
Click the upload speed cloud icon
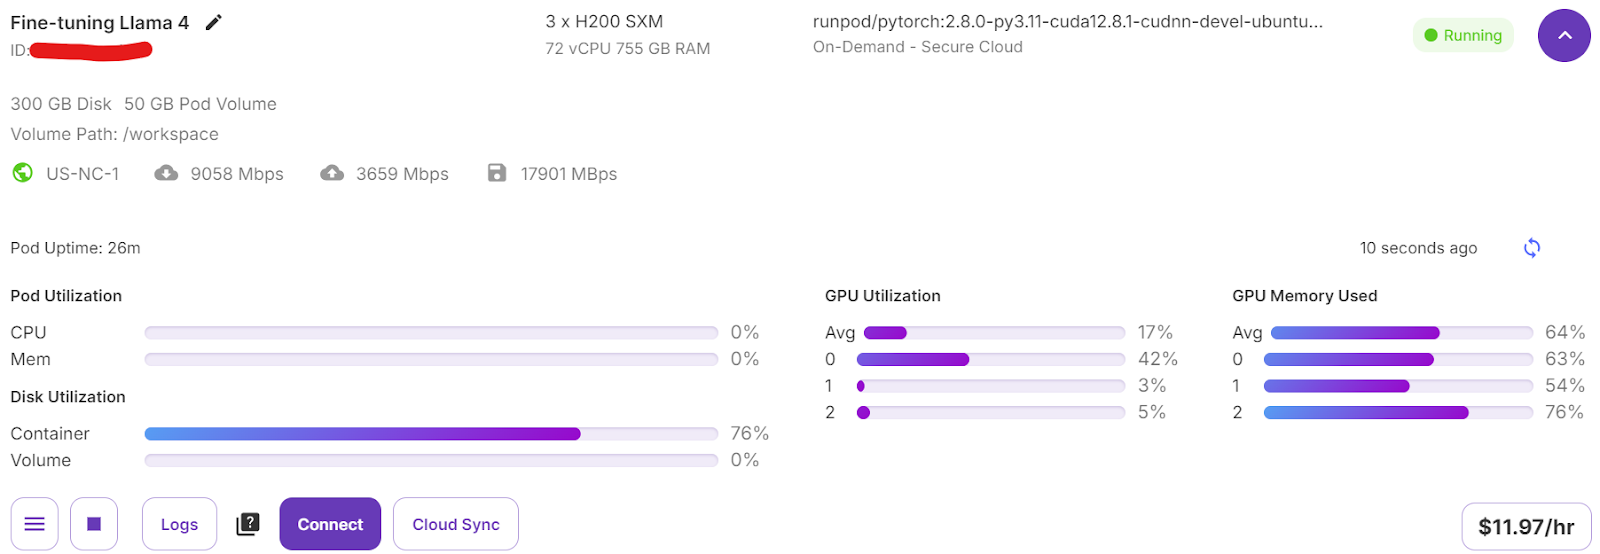click(332, 173)
